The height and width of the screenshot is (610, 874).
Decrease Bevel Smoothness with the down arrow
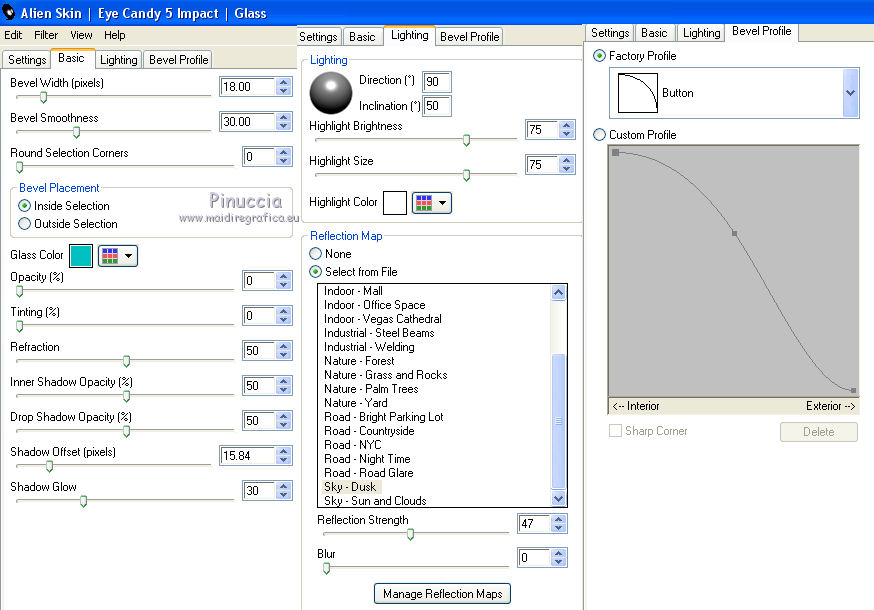(284, 126)
